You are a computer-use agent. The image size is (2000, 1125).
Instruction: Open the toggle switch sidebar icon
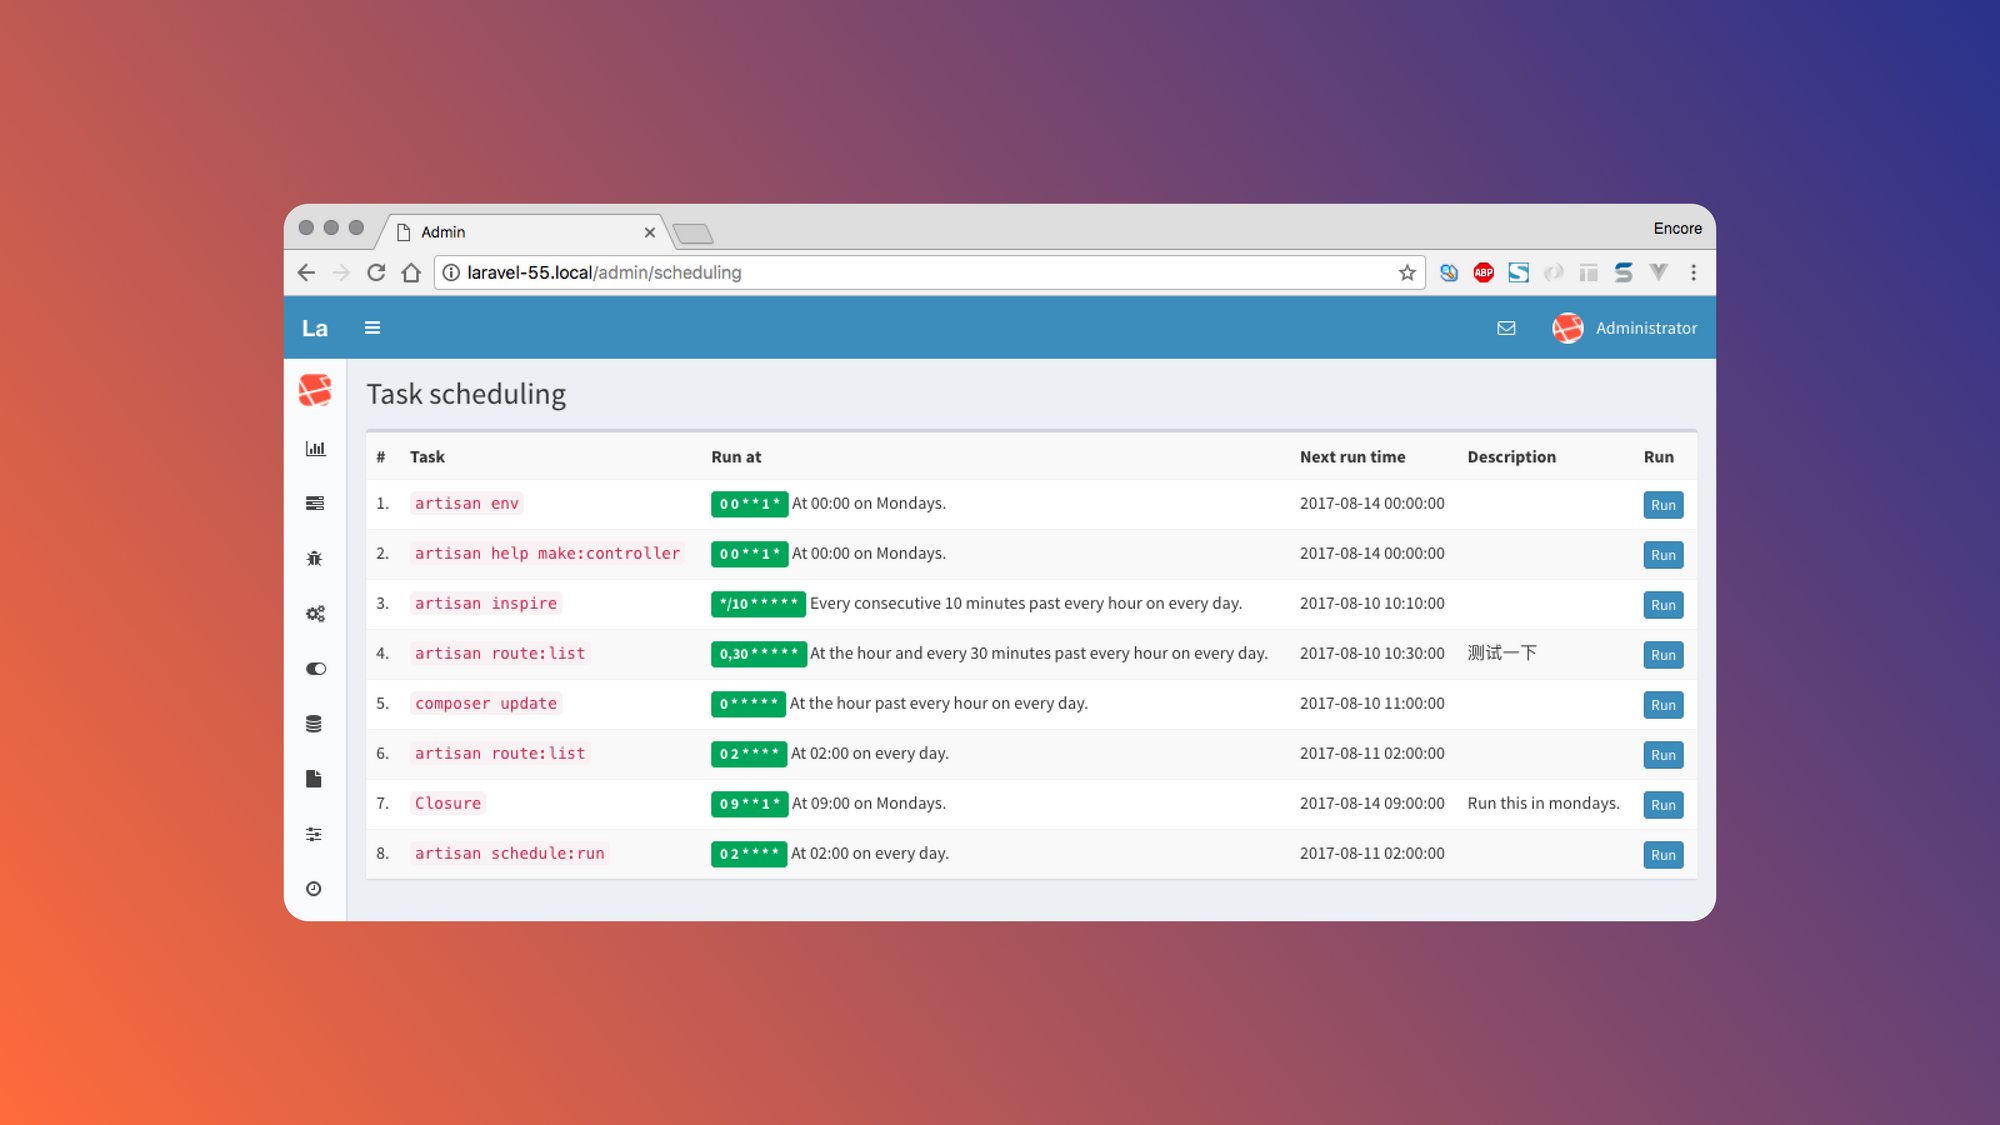point(315,669)
